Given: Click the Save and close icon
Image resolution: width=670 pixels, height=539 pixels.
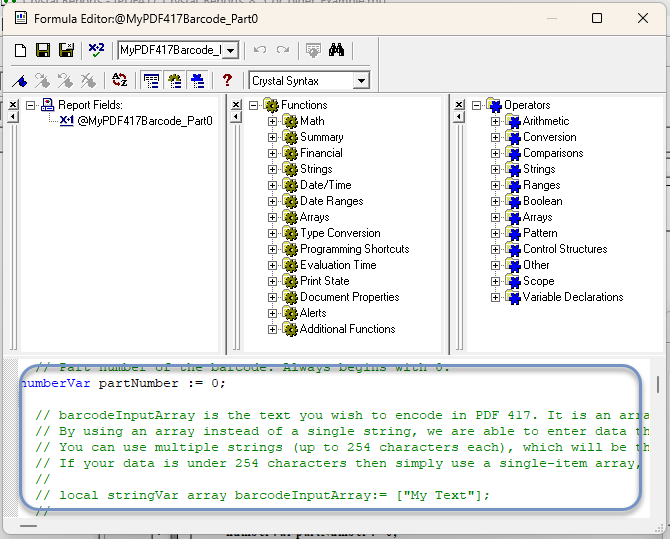Looking at the screenshot, I should click(x=66, y=50).
